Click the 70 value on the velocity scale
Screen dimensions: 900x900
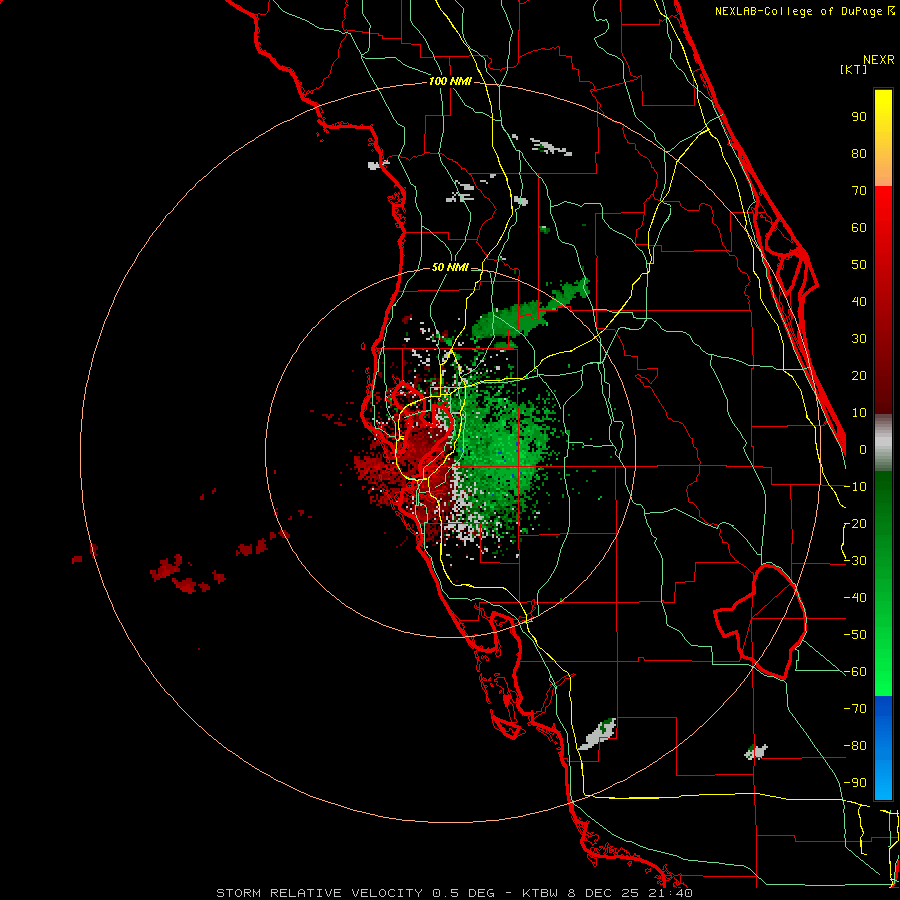[859, 191]
